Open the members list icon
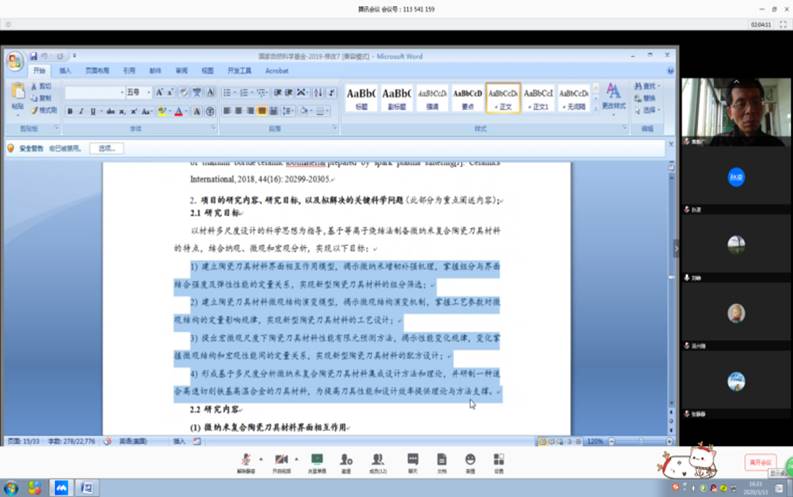 [x=377, y=460]
